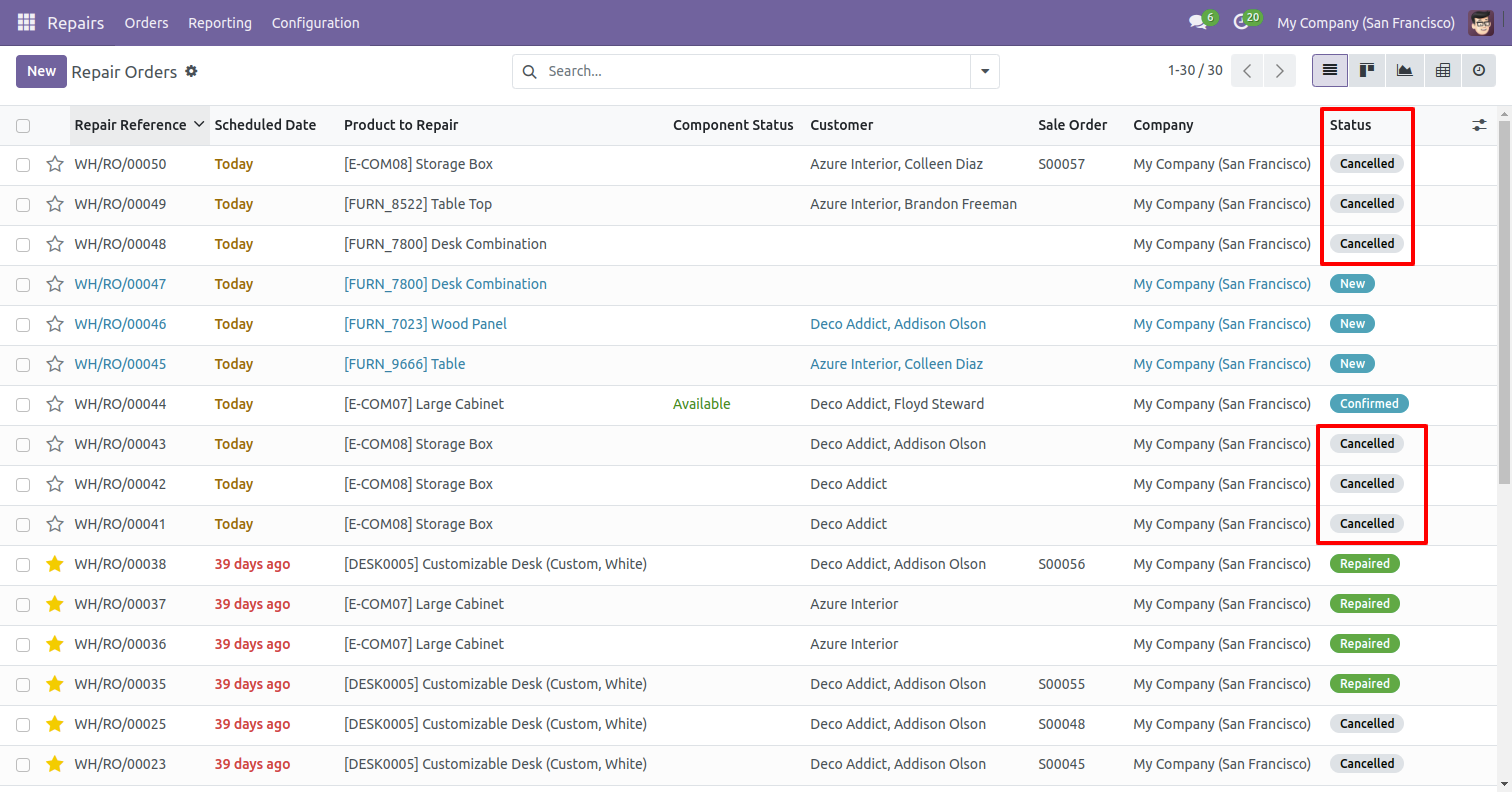This screenshot has height=792, width=1512.
Task: Open the activities clock icon
Action: point(1241,22)
